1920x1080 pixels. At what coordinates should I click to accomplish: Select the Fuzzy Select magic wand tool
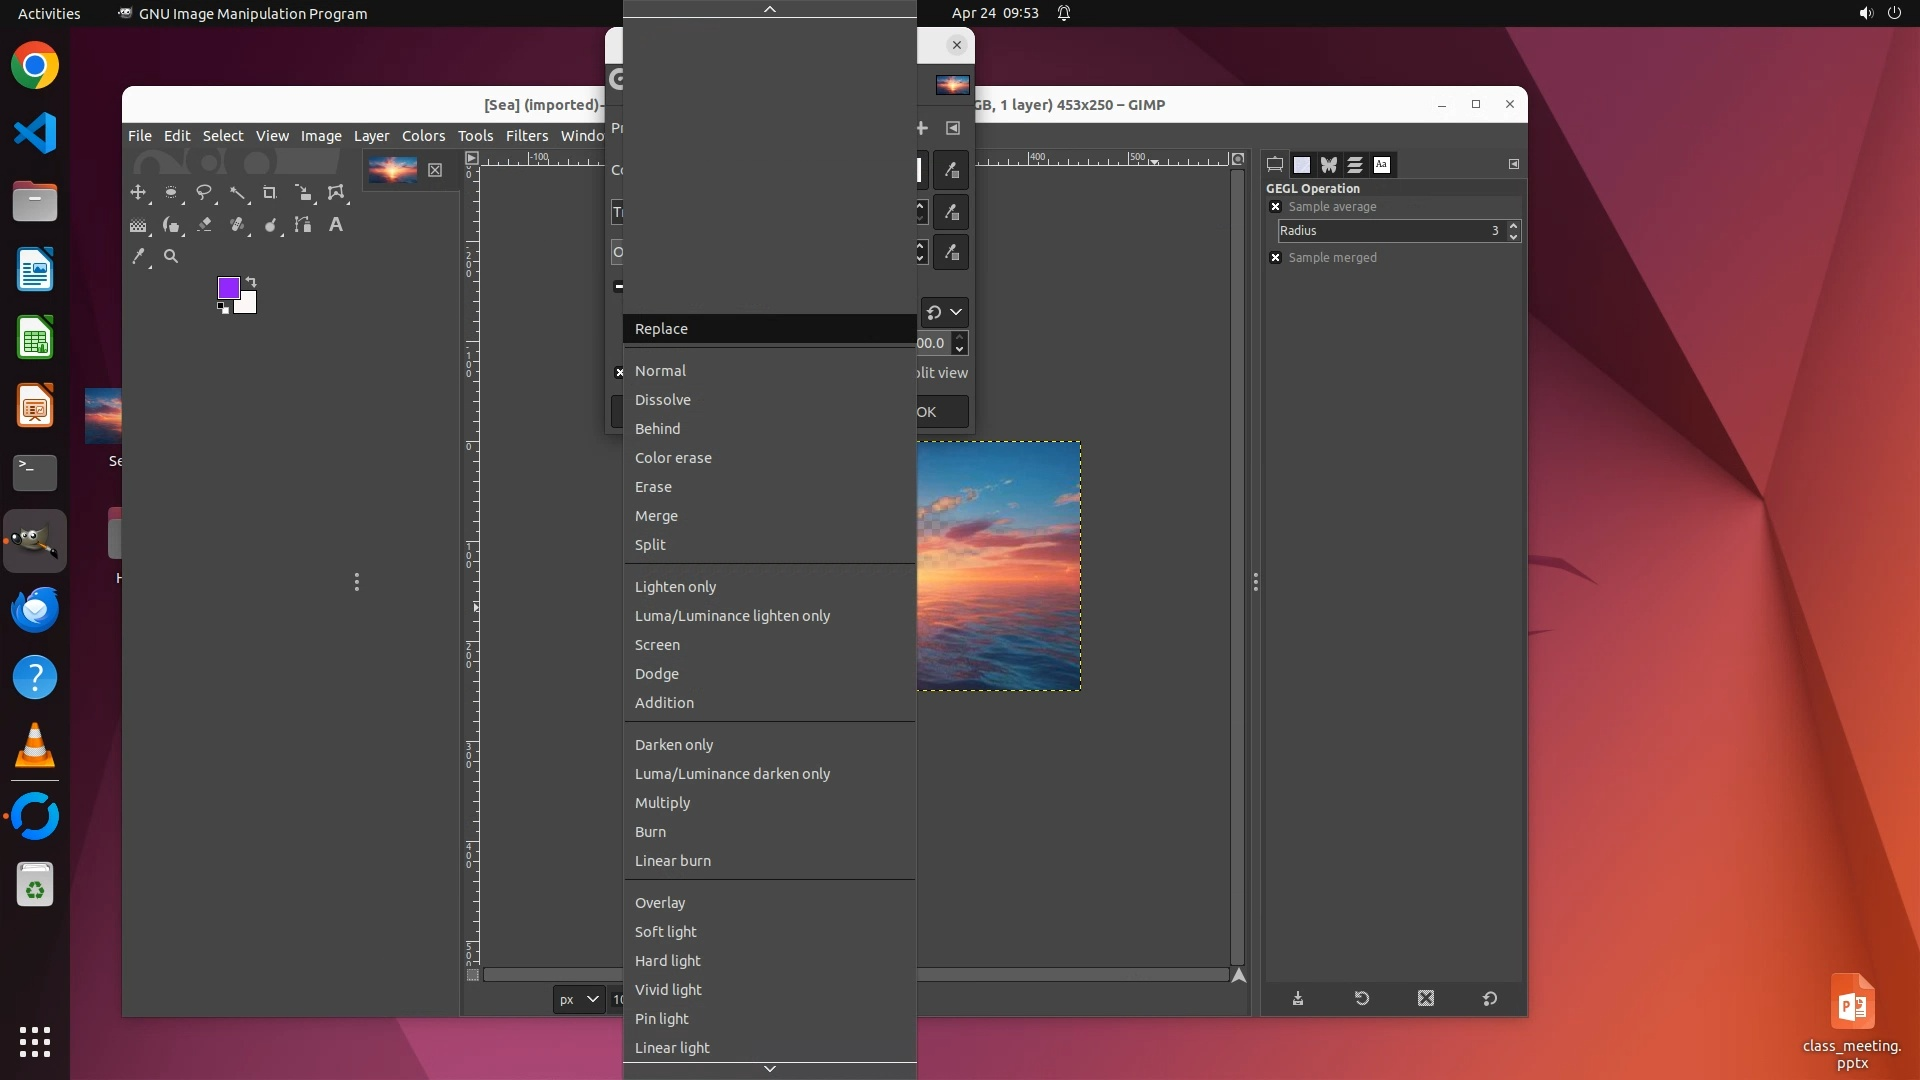tap(237, 193)
